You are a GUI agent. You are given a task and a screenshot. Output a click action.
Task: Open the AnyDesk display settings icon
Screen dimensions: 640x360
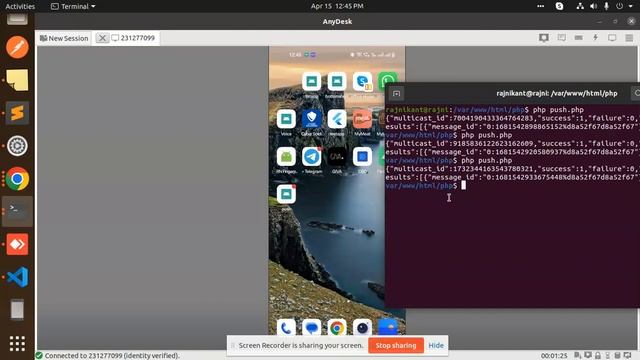pos(612,38)
